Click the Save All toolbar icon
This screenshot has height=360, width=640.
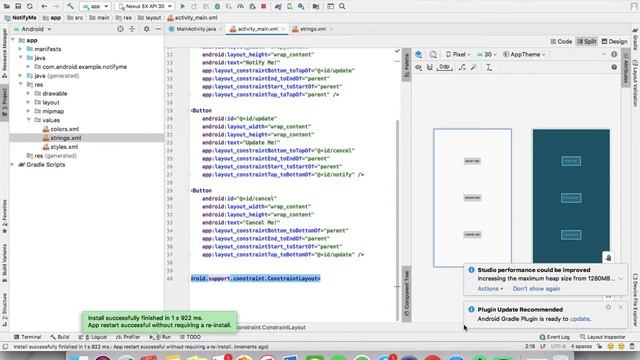click(x=18, y=7)
